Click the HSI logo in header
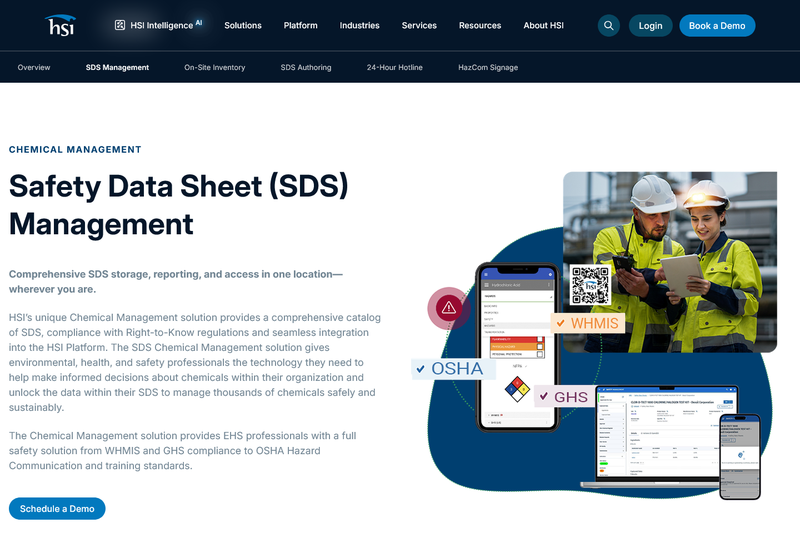This screenshot has height=533, width=800. coord(61,26)
